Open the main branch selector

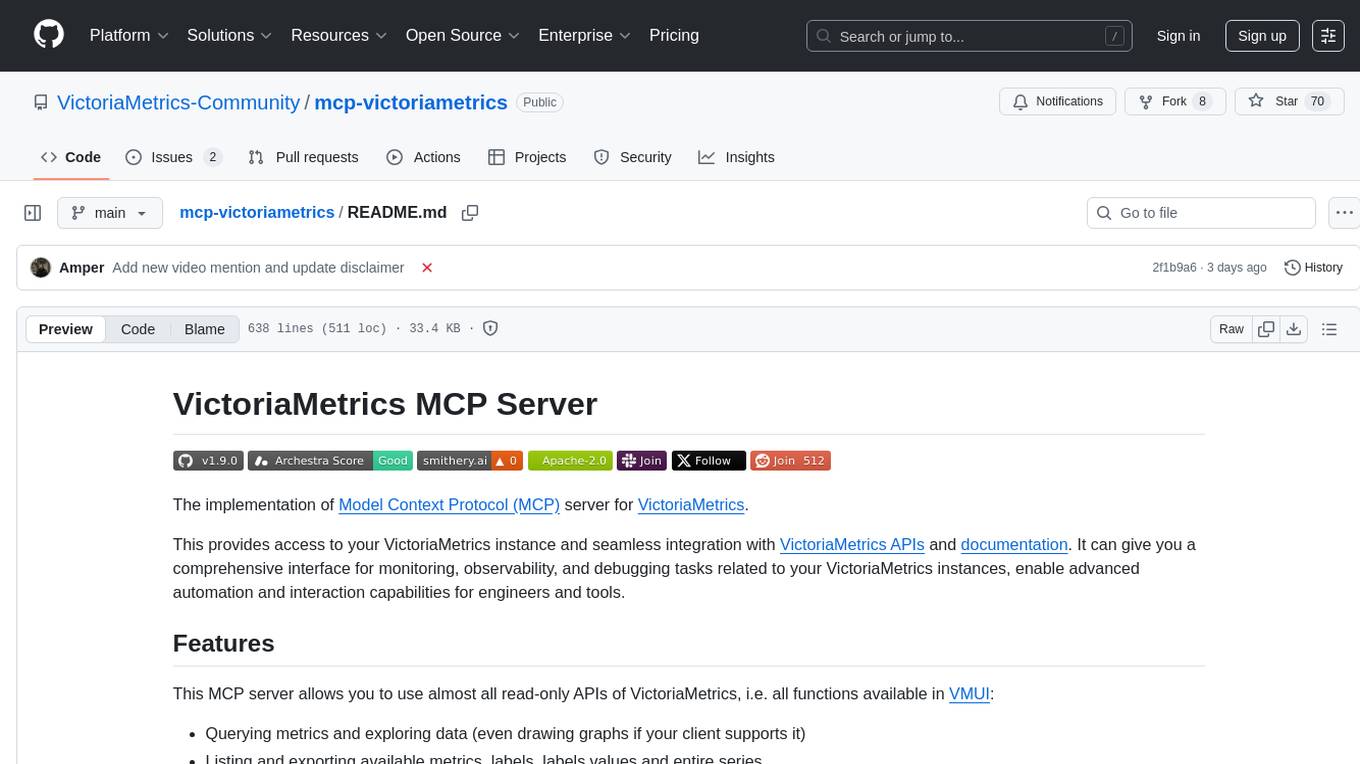[x=110, y=213]
